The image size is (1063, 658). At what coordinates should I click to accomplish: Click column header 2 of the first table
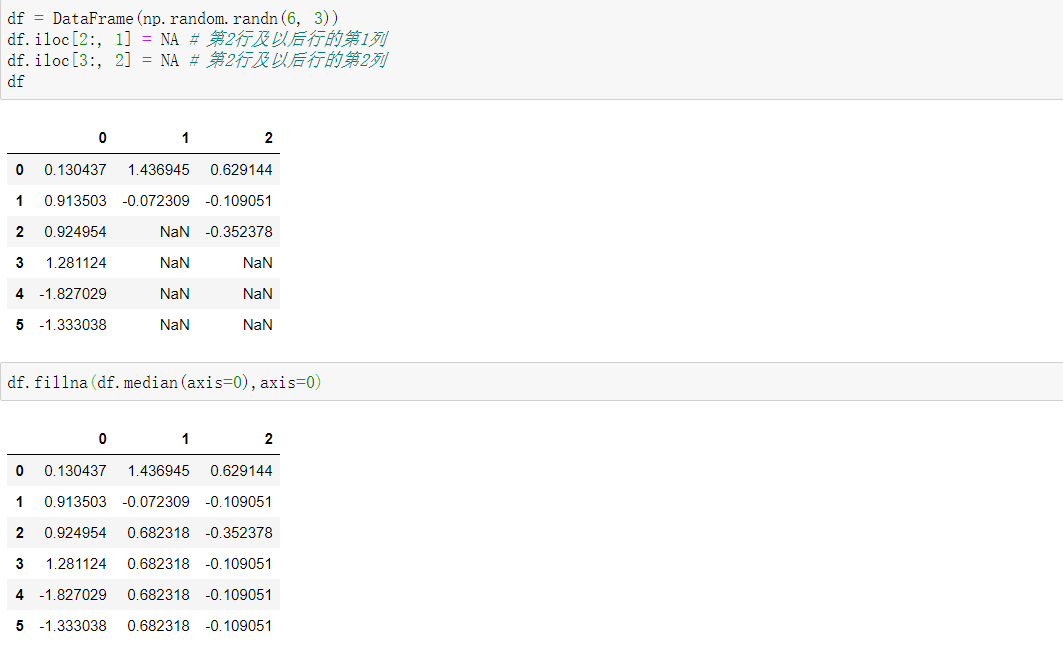point(268,138)
